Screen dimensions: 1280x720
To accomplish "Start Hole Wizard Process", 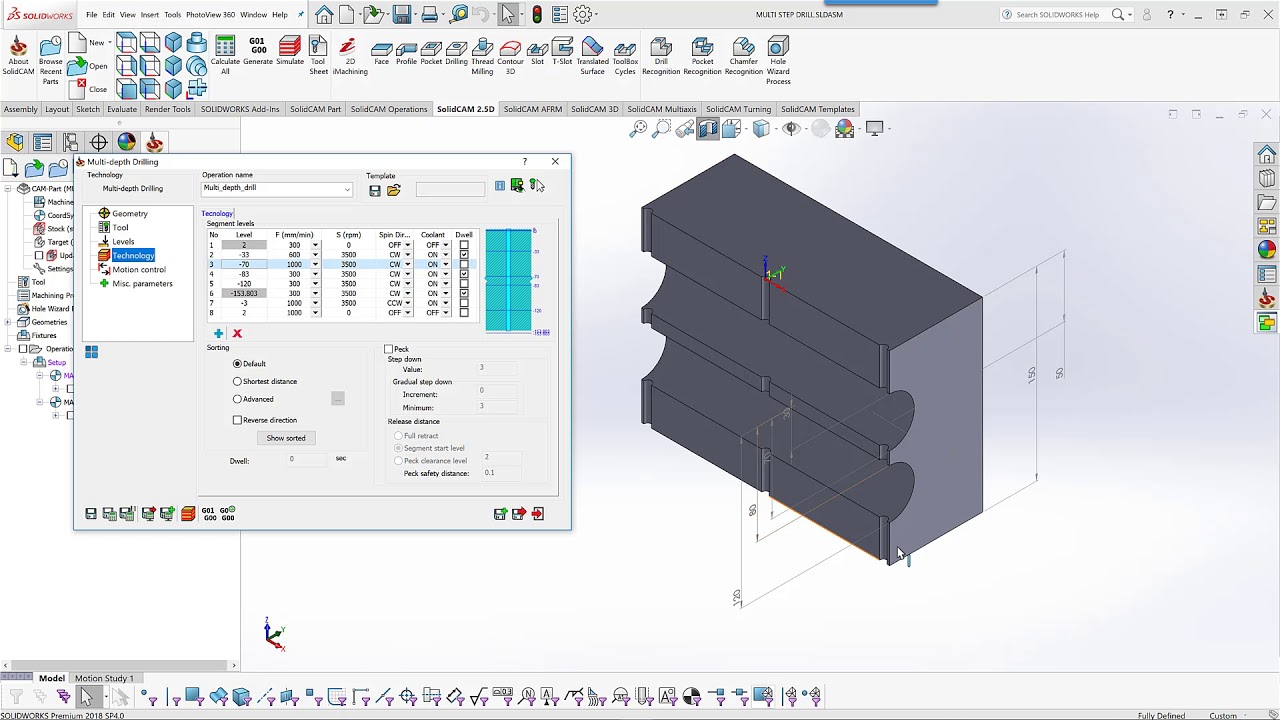I will tap(778, 60).
